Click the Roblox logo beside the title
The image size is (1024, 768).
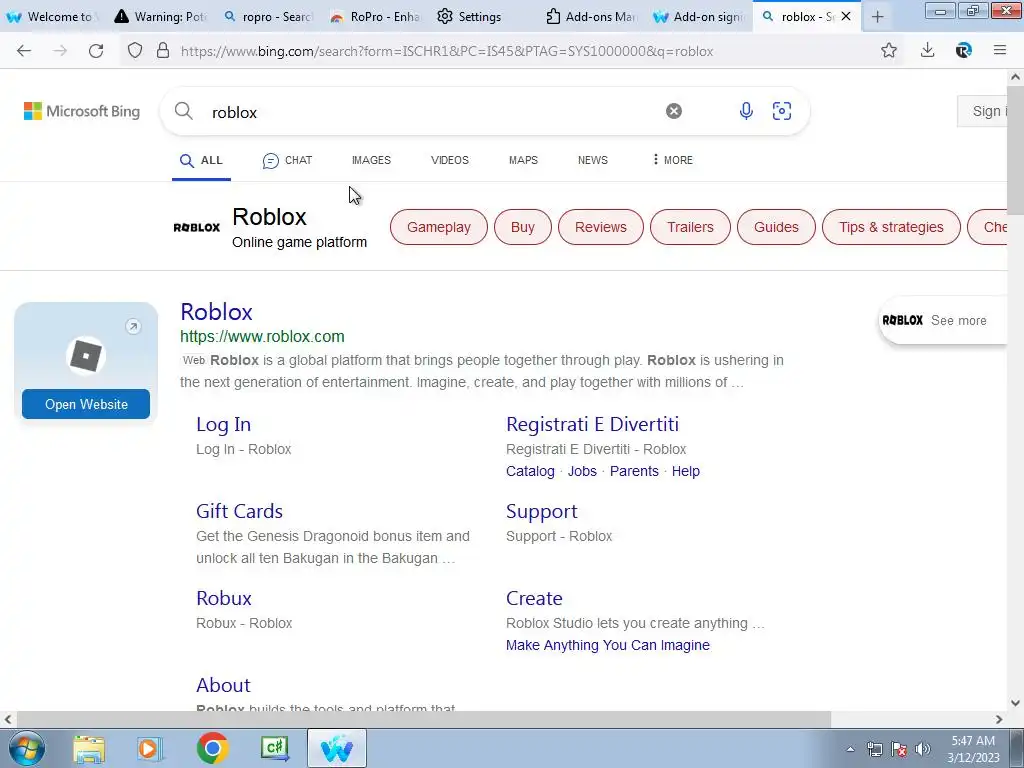tap(197, 227)
